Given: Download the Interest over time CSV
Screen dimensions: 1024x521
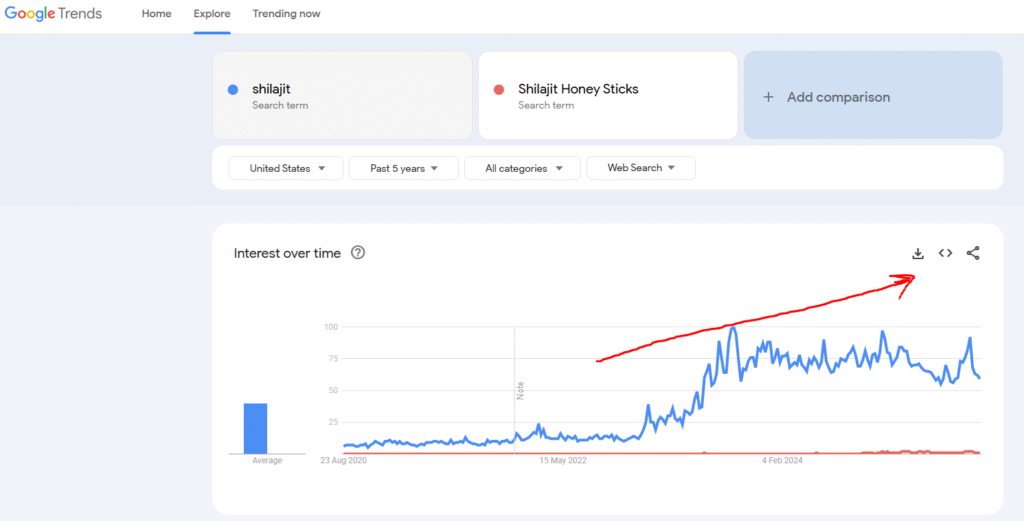Looking at the screenshot, I should click(918, 253).
